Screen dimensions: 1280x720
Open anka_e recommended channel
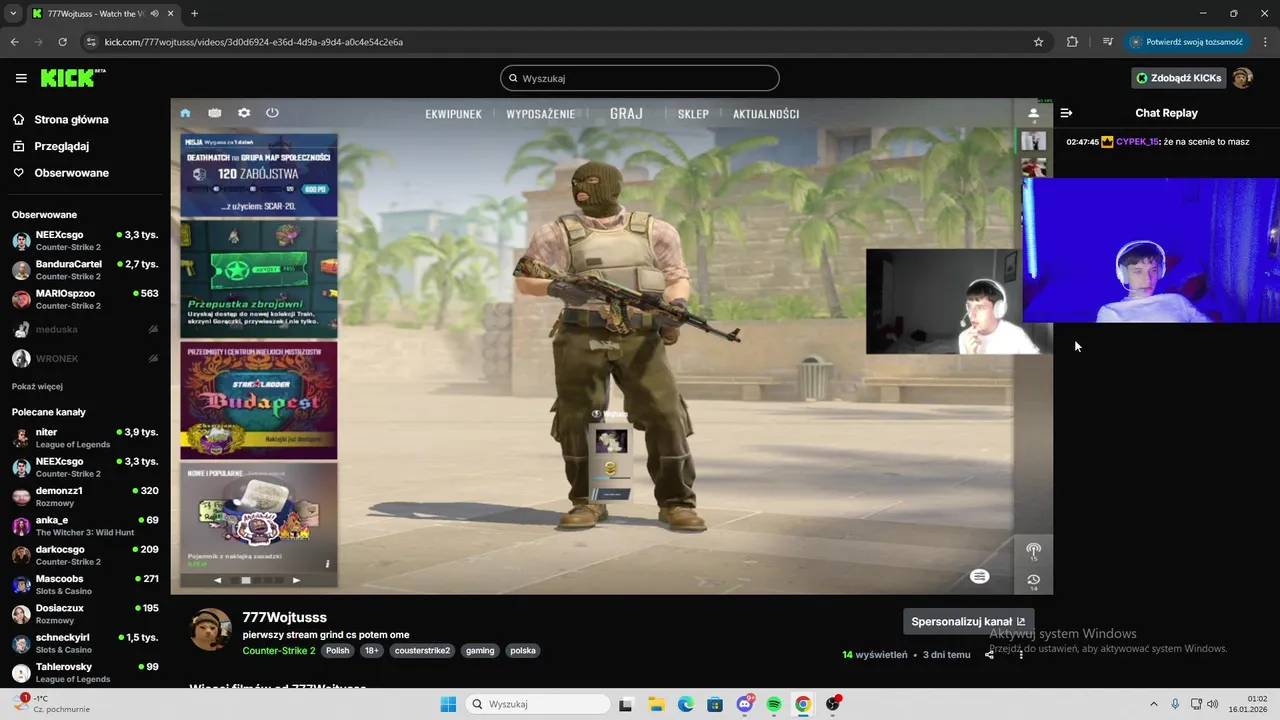click(85, 526)
